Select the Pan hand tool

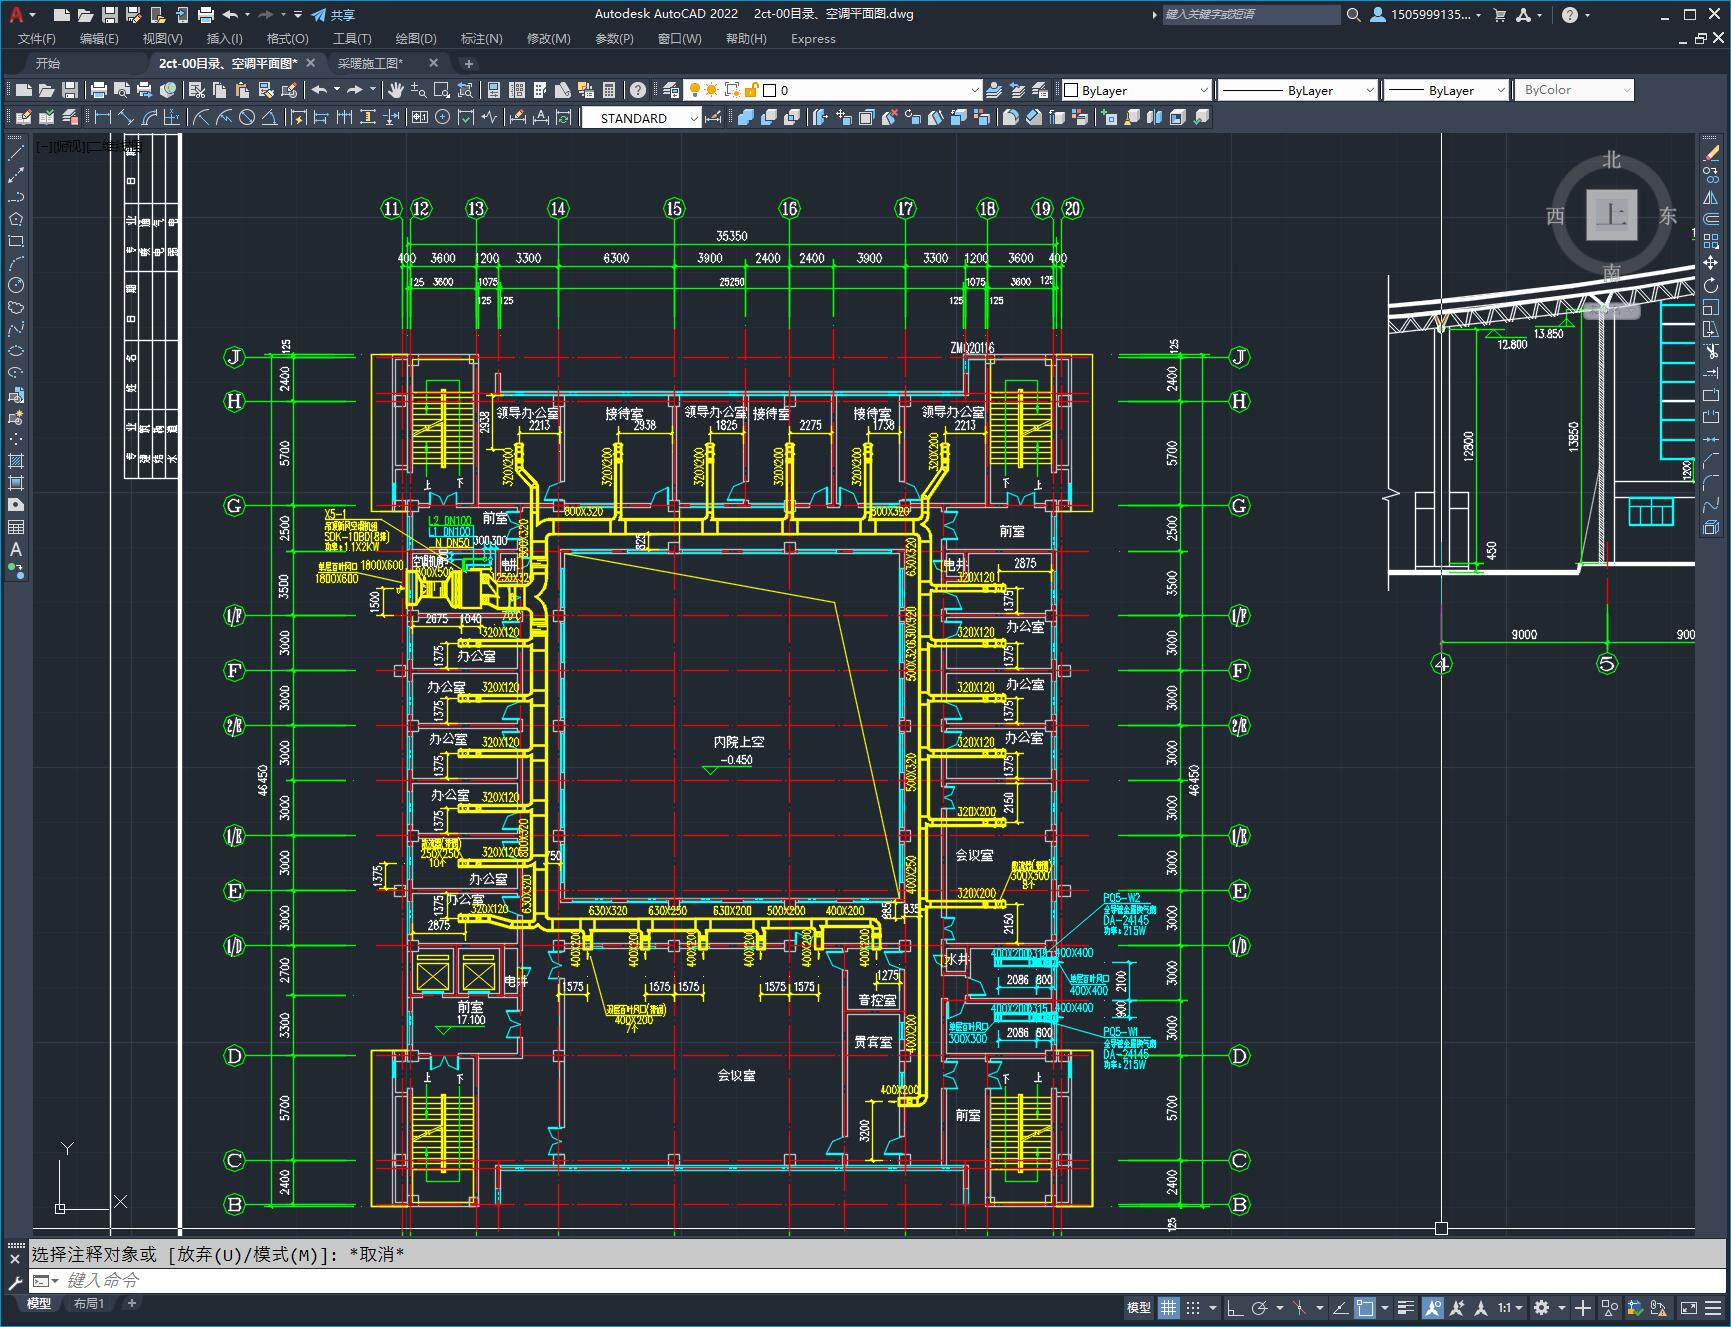(x=397, y=90)
